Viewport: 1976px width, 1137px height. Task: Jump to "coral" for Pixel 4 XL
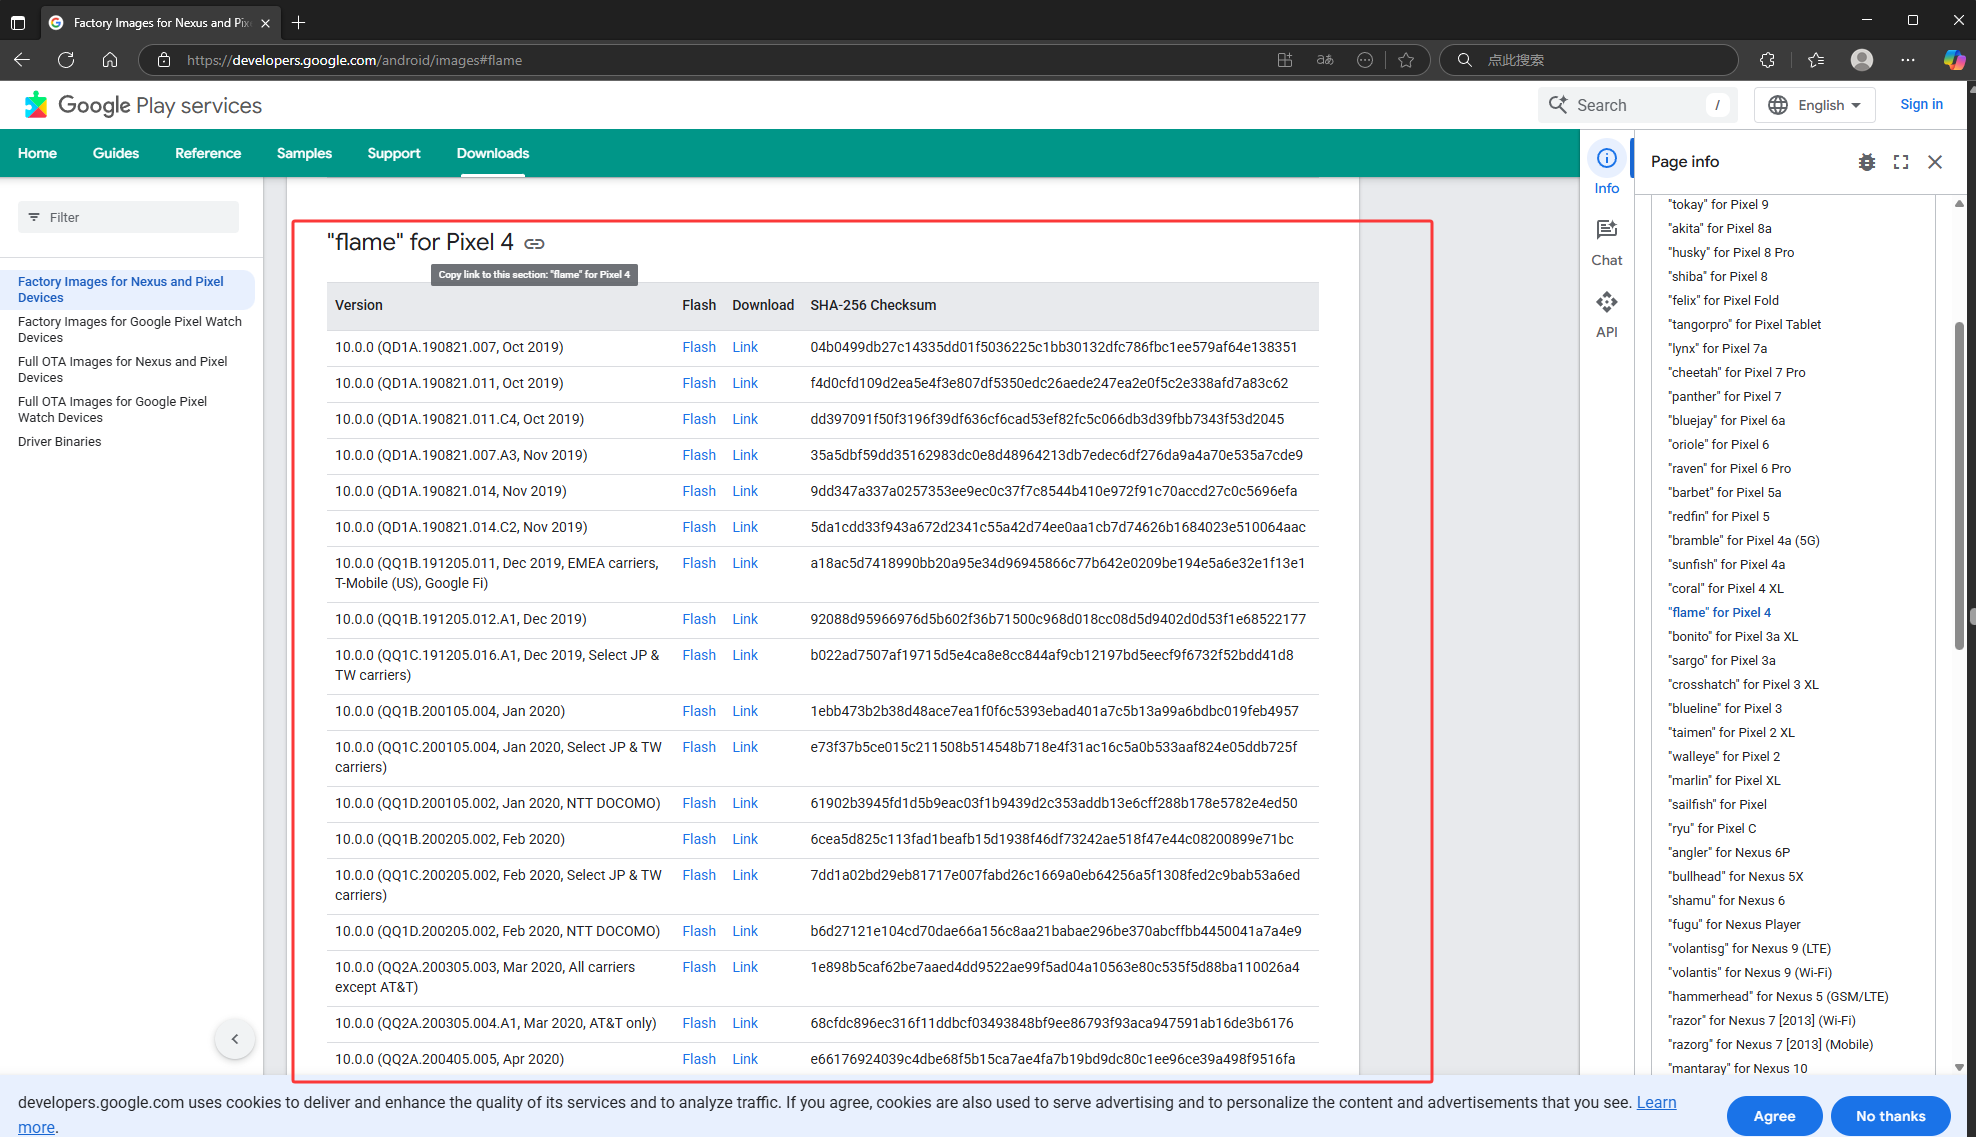tap(1725, 589)
